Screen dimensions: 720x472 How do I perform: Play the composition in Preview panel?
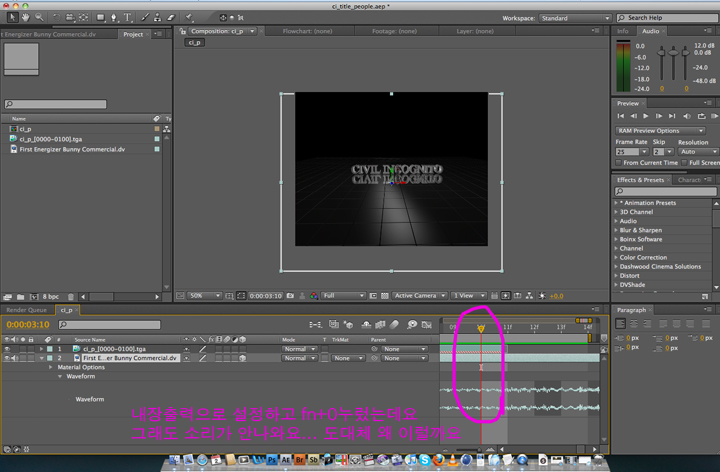646,116
